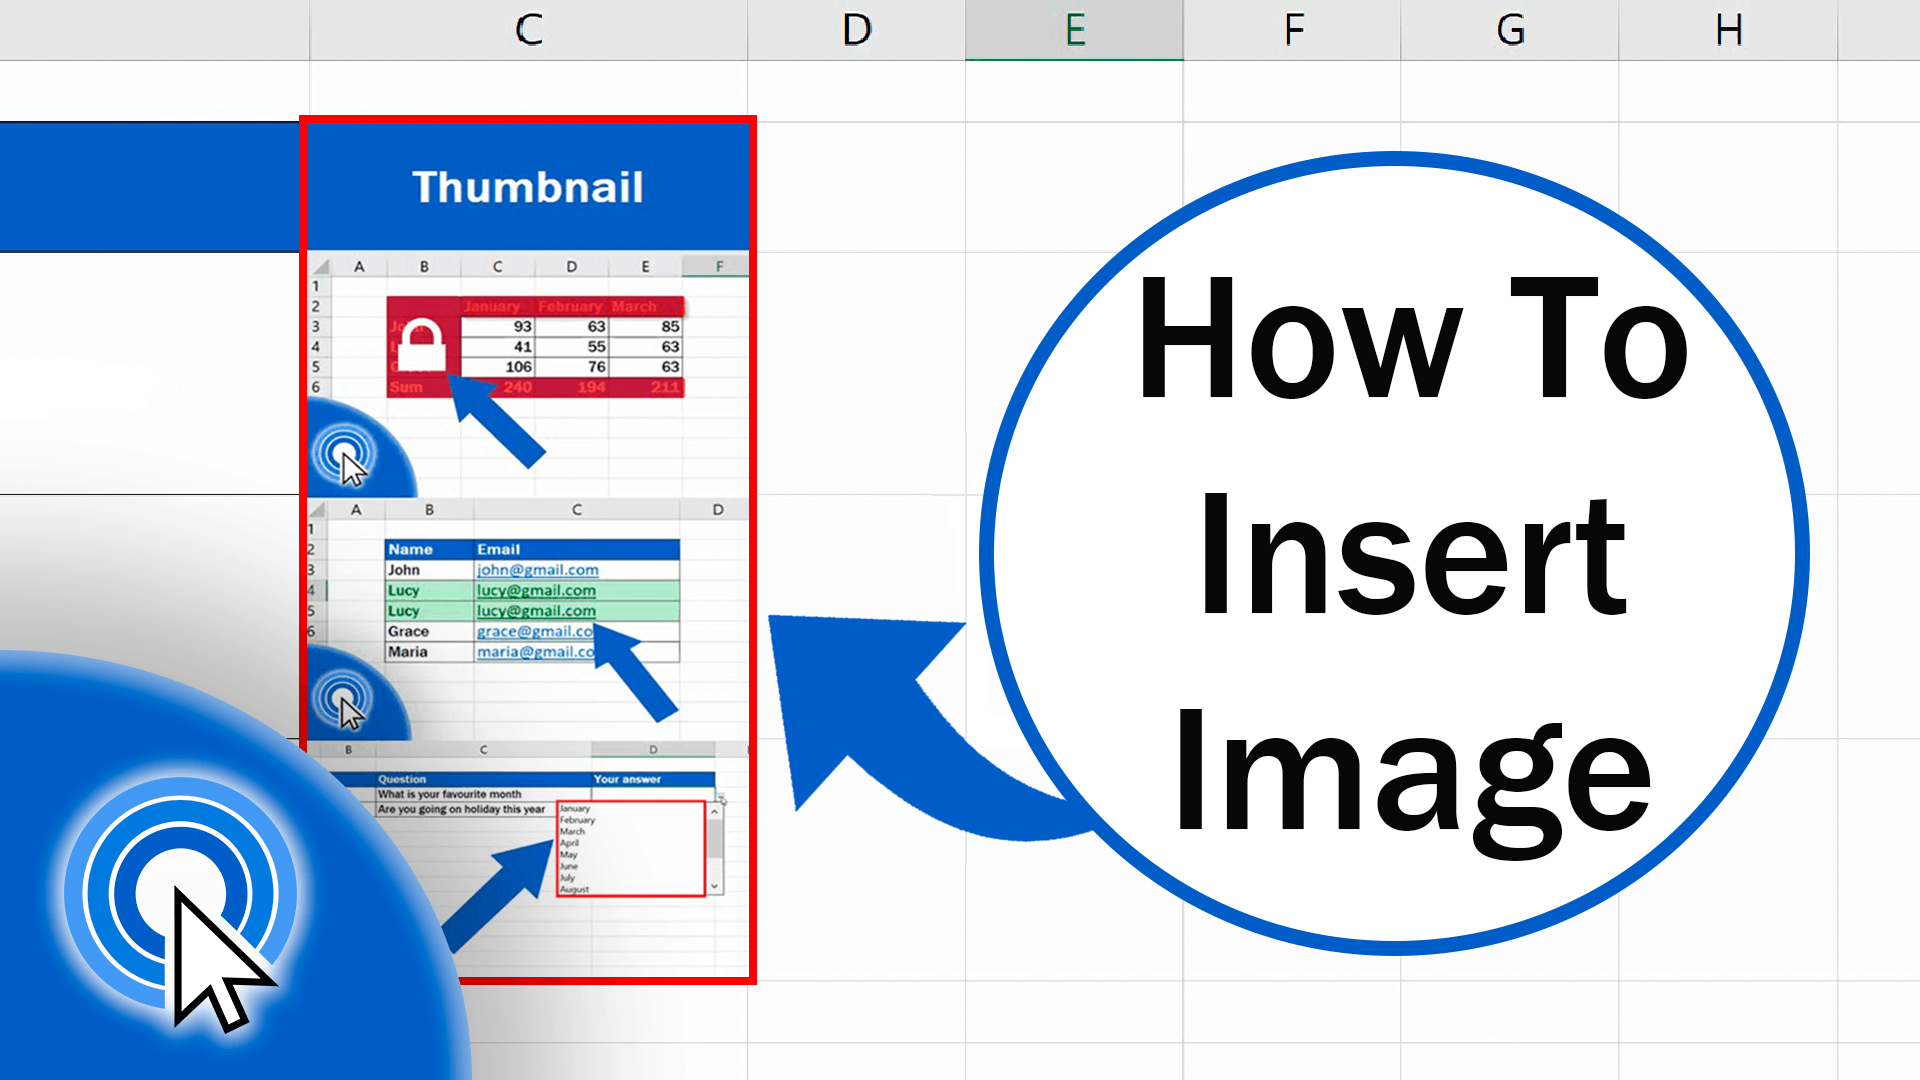Click the blue arrow pointing at grace email

click(x=634, y=670)
